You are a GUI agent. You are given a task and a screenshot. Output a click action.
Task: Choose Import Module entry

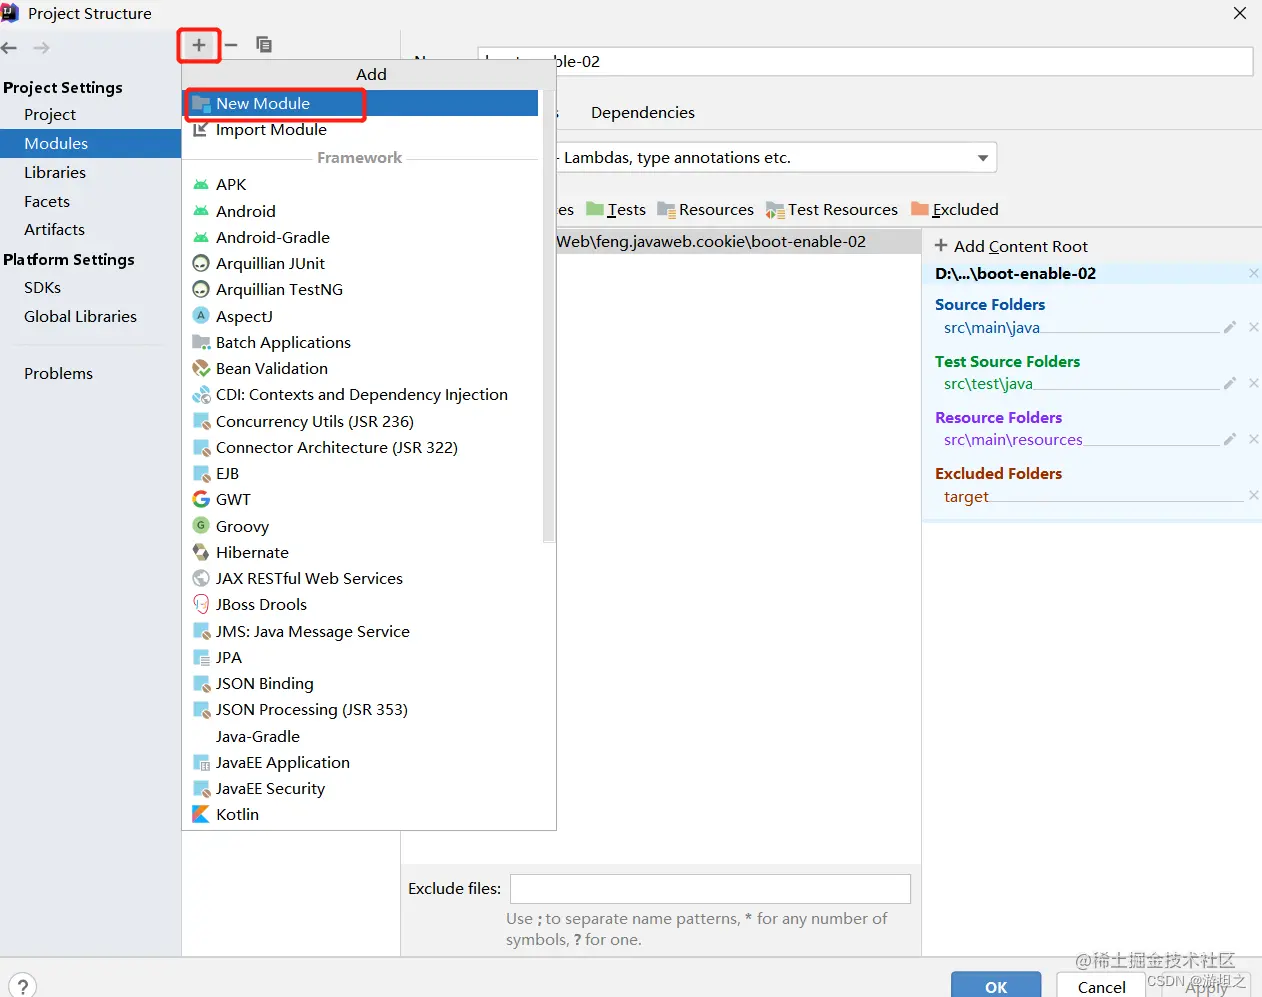pyautogui.click(x=361, y=130)
